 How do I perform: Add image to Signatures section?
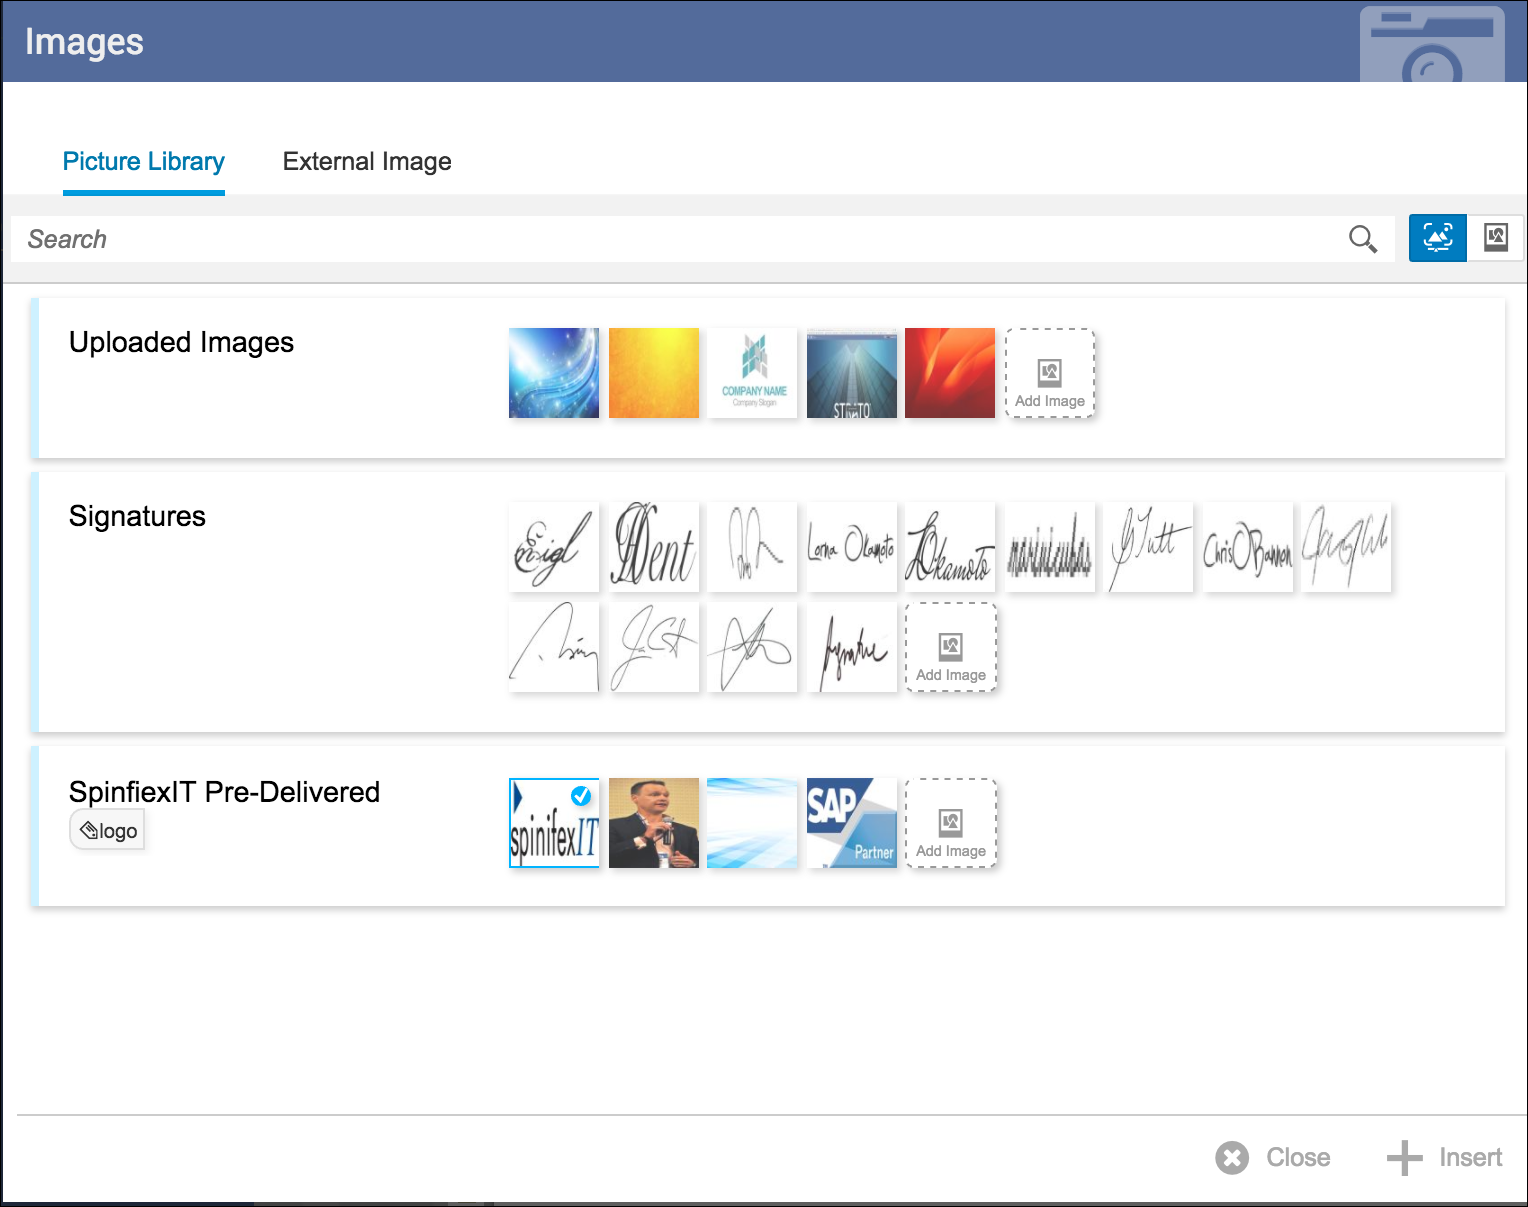[x=950, y=647]
